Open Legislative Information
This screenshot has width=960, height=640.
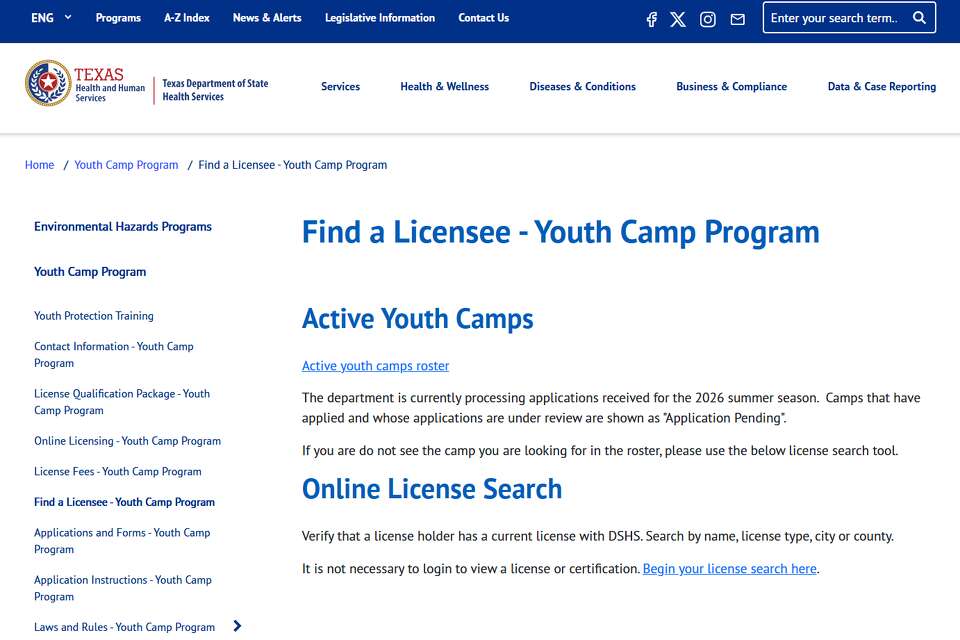(380, 18)
